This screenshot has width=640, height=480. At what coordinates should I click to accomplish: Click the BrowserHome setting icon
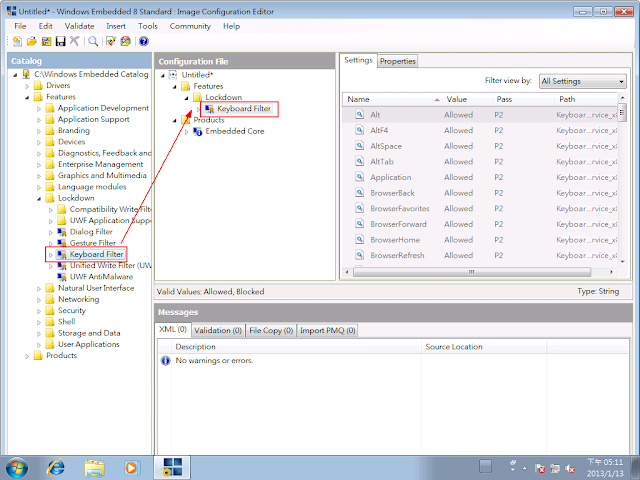pos(360,240)
